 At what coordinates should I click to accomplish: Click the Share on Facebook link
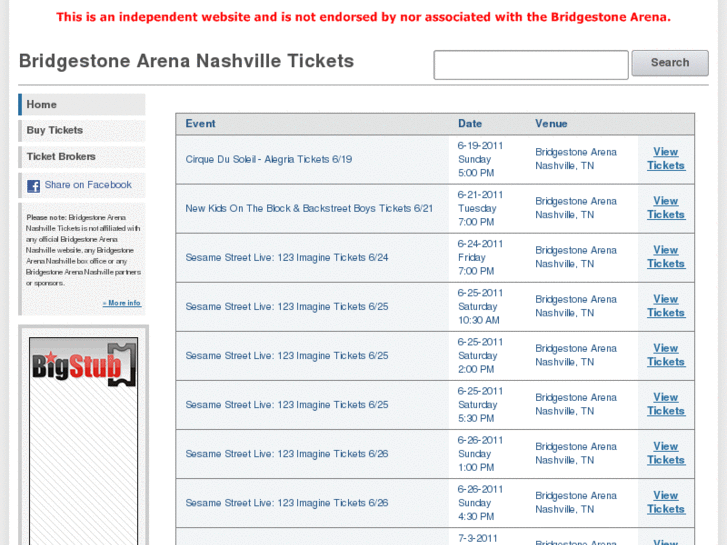click(88, 185)
